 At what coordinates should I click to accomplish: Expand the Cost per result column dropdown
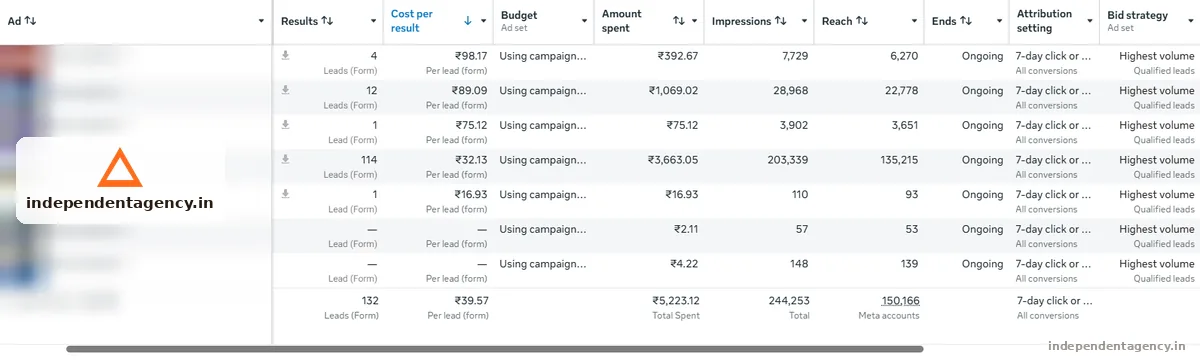point(483,21)
